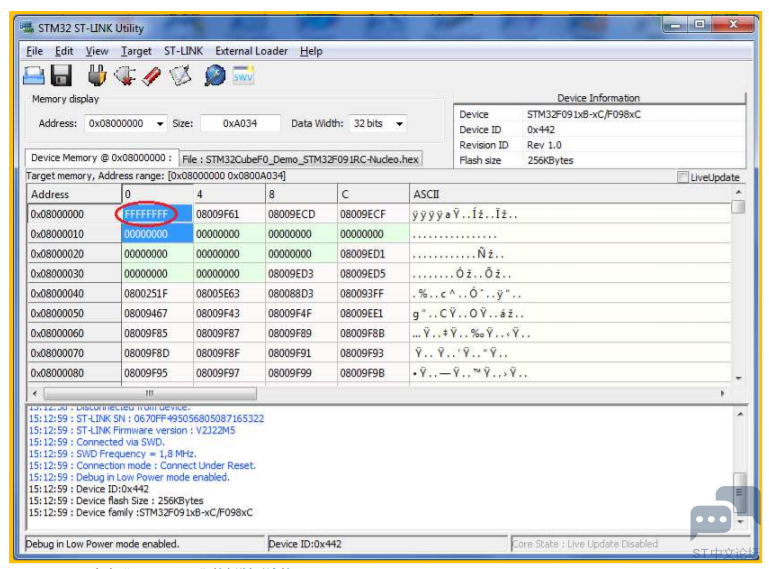Click status bar Device ID:0x442 entry
769x569 pixels.
tap(387, 544)
